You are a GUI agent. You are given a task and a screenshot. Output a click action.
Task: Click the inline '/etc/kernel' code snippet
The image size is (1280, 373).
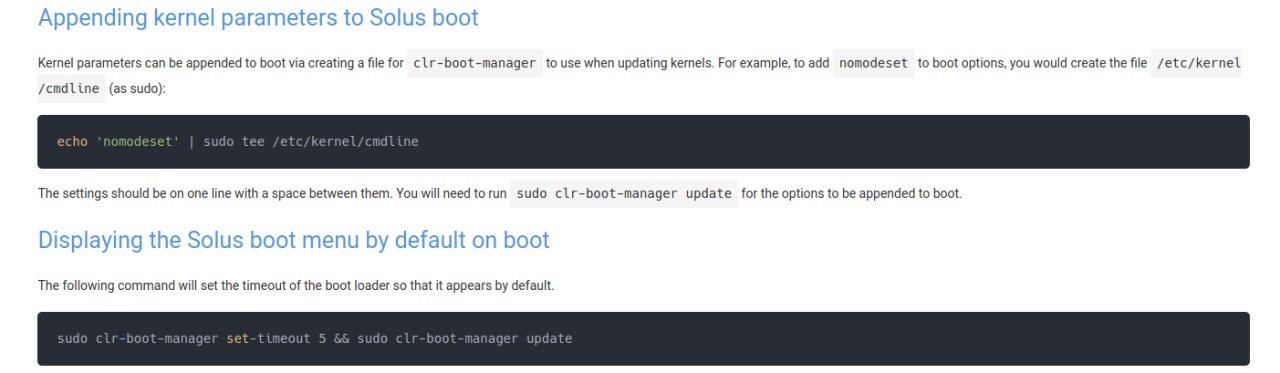click(1197, 63)
